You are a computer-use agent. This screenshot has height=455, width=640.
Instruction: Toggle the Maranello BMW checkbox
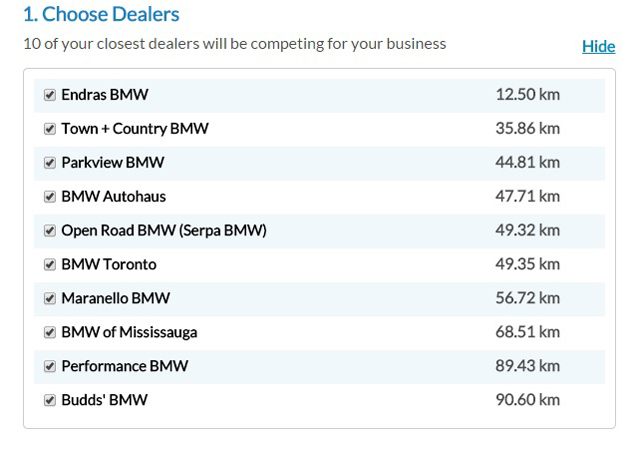tap(50, 298)
